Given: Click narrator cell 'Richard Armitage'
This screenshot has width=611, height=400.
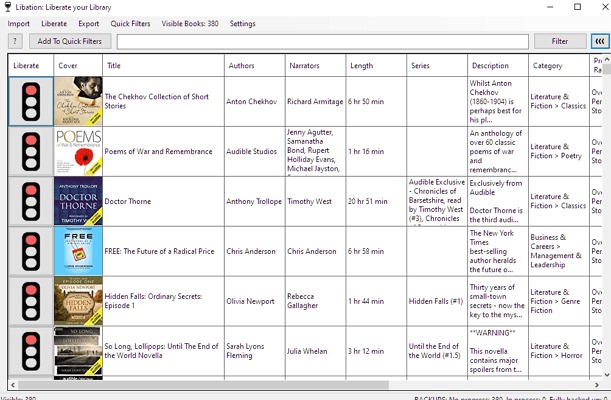Looking at the screenshot, I should pyautogui.click(x=315, y=101).
